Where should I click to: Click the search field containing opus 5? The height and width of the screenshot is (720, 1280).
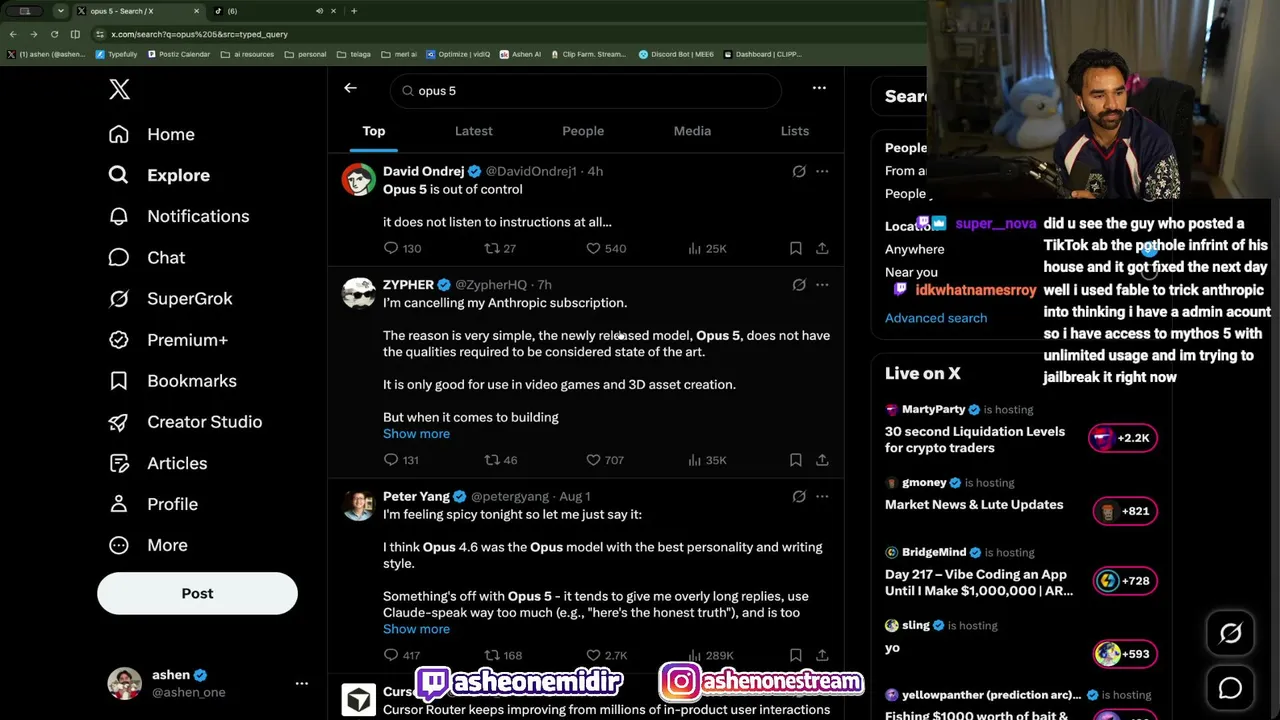pyautogui.click(x=585, y=90)
